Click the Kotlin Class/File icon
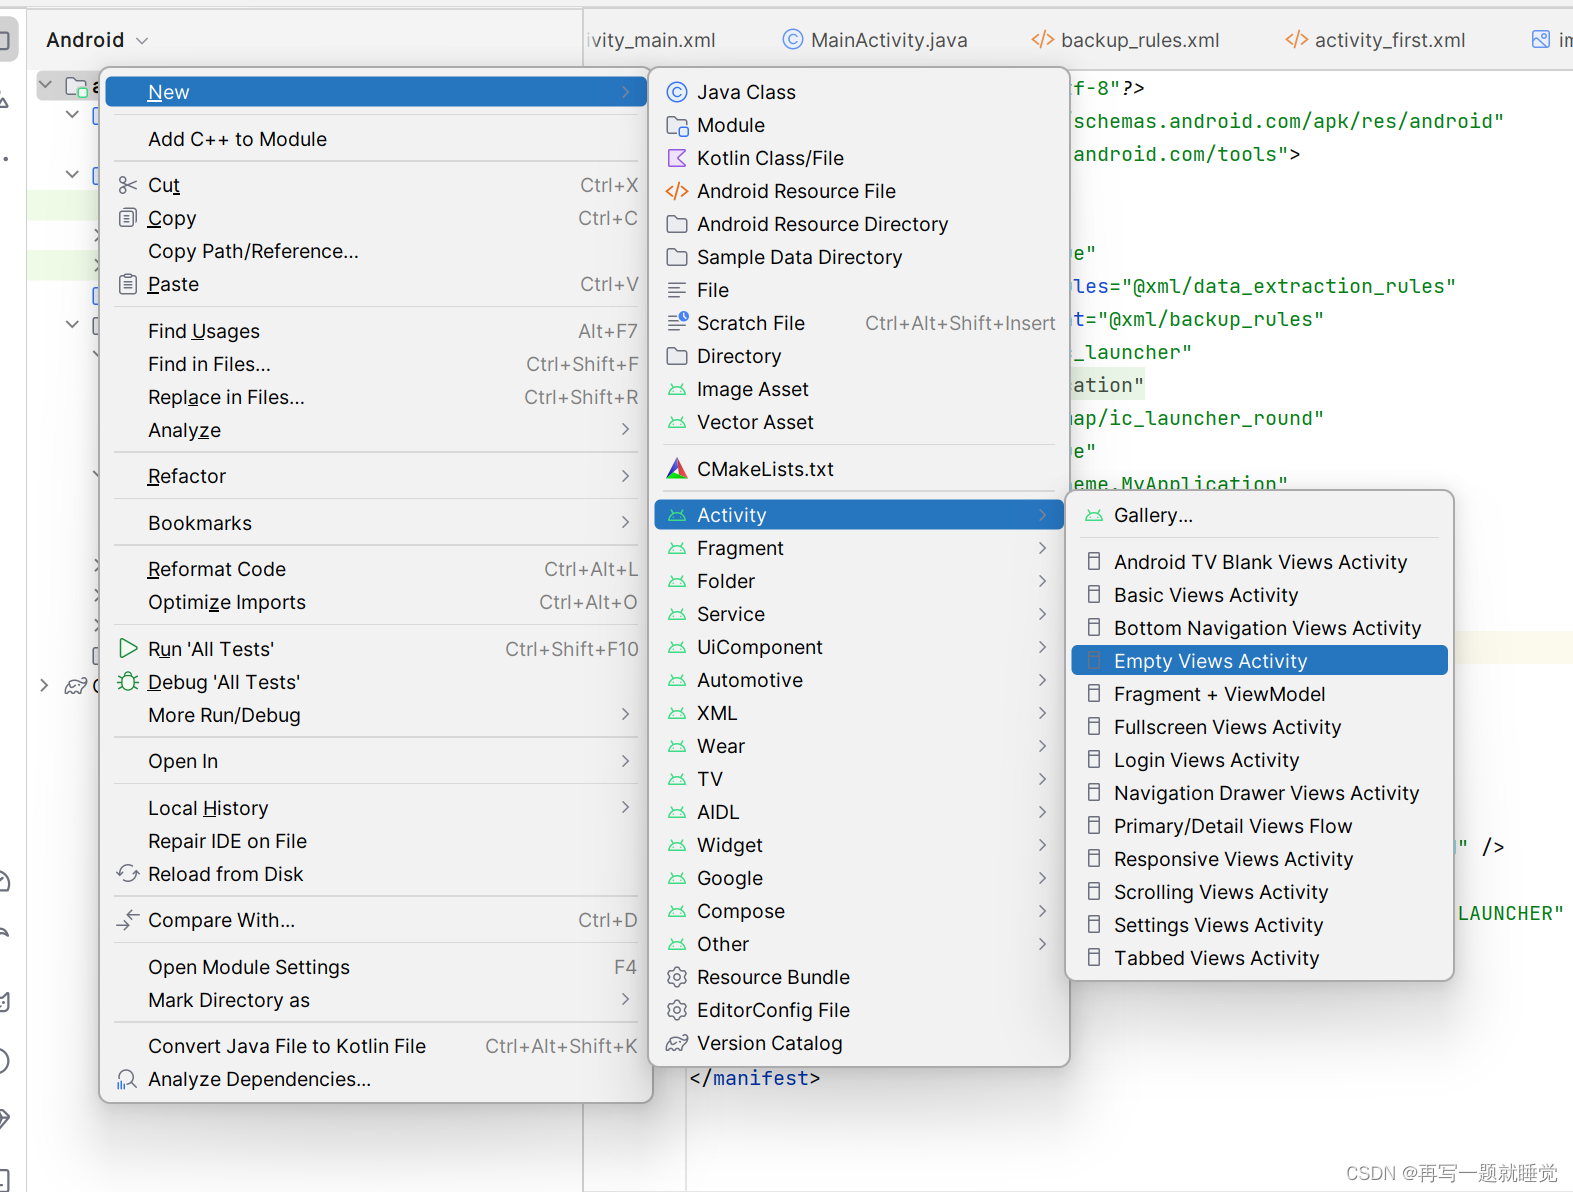The height and width of the screenshot is (1192, 1573). point(677,158)
